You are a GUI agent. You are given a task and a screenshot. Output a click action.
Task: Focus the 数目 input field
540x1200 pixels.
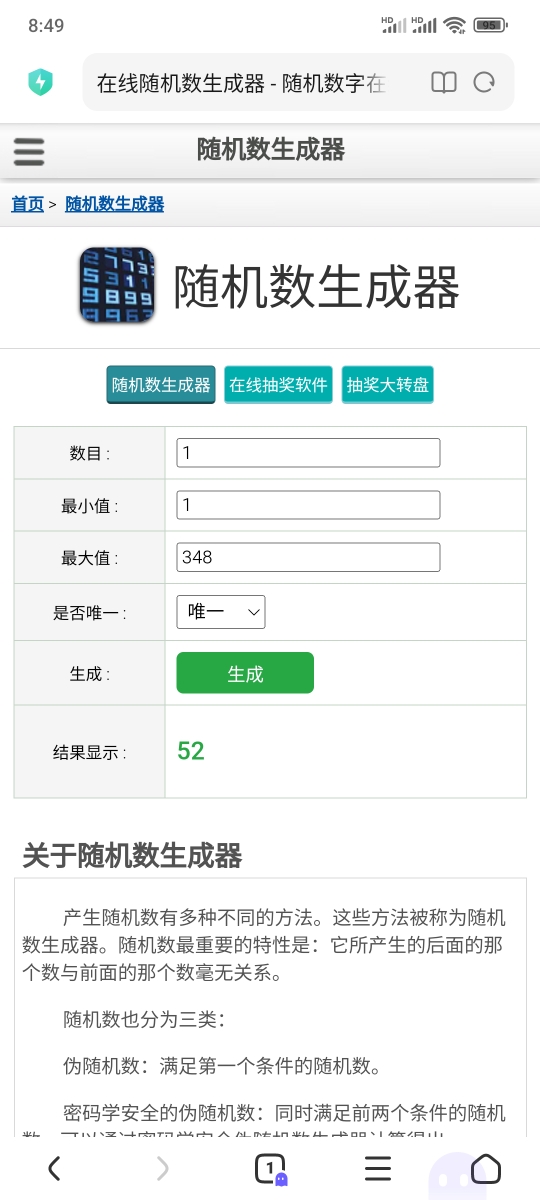coord(308,453)
